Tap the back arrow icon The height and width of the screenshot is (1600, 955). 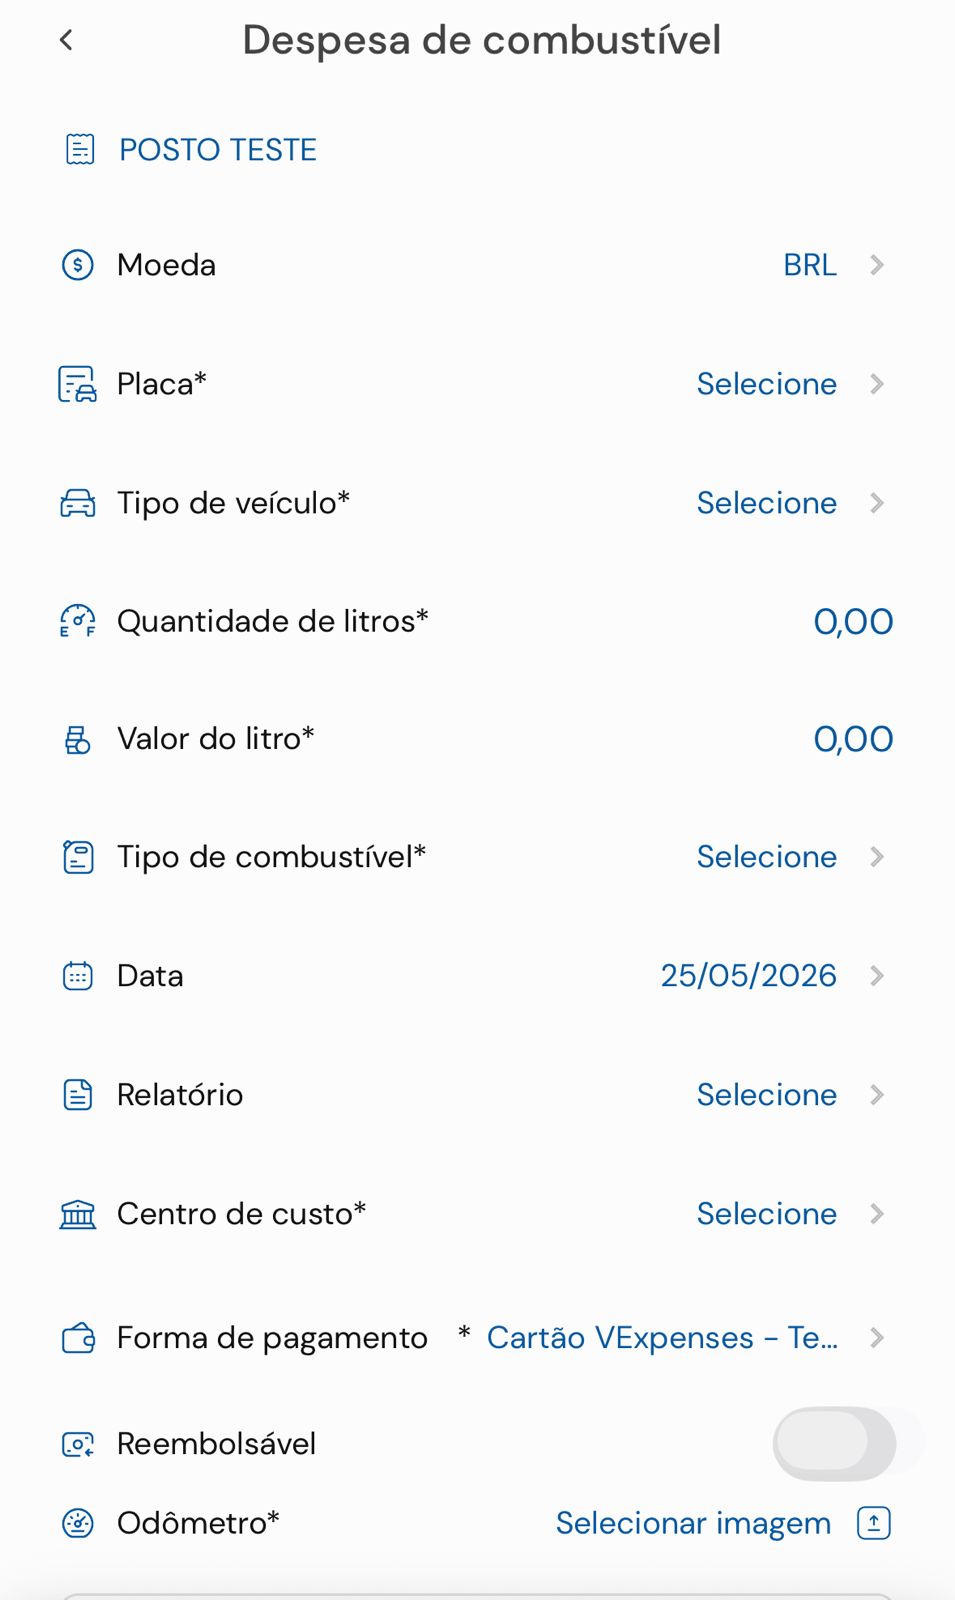coord(66,40)
